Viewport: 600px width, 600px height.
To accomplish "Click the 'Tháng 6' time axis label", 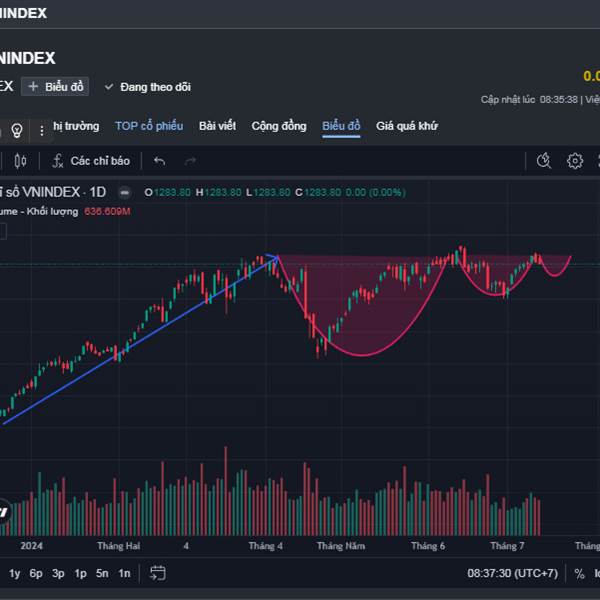I will [x=428, y=546].
